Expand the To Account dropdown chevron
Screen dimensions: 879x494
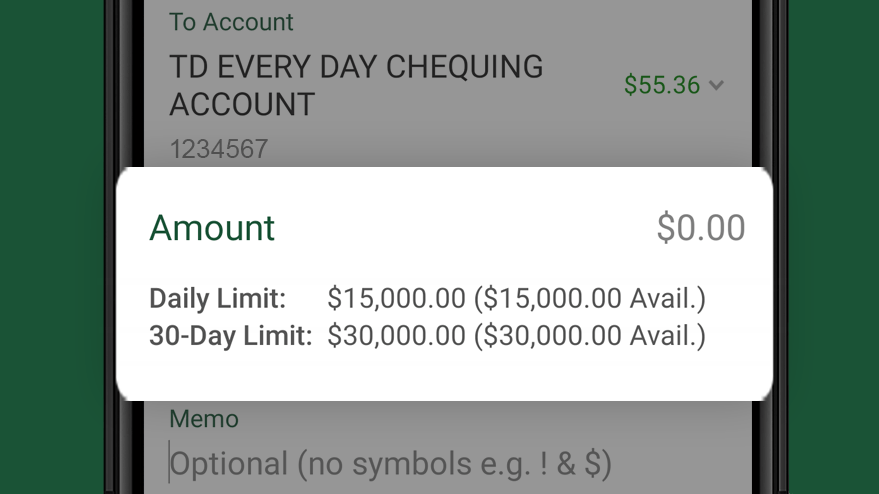click(x=716, y=86)
